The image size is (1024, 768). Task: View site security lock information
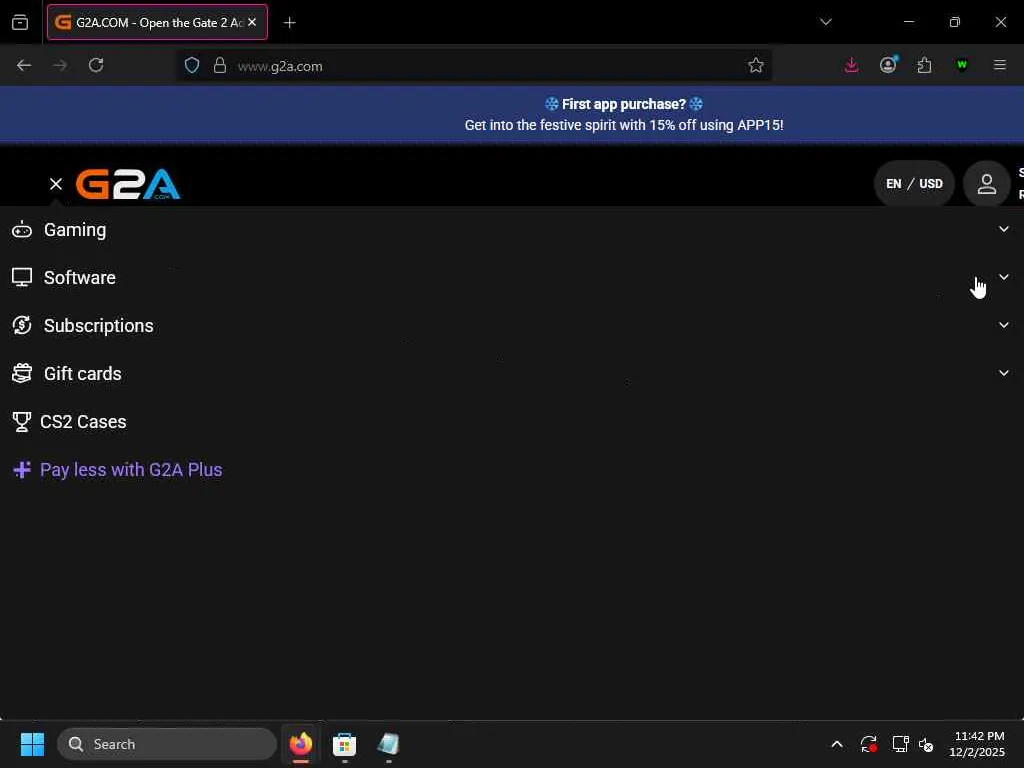tap(220, 65)
